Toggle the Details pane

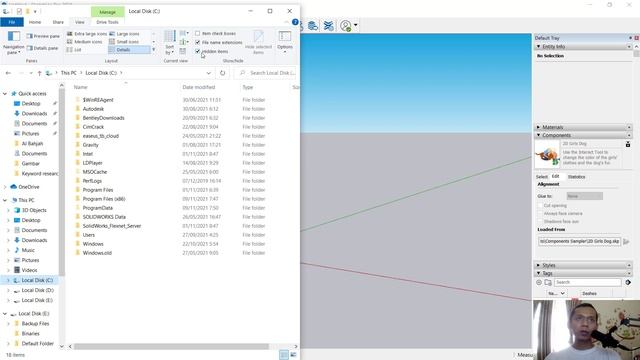click(42, 48)
